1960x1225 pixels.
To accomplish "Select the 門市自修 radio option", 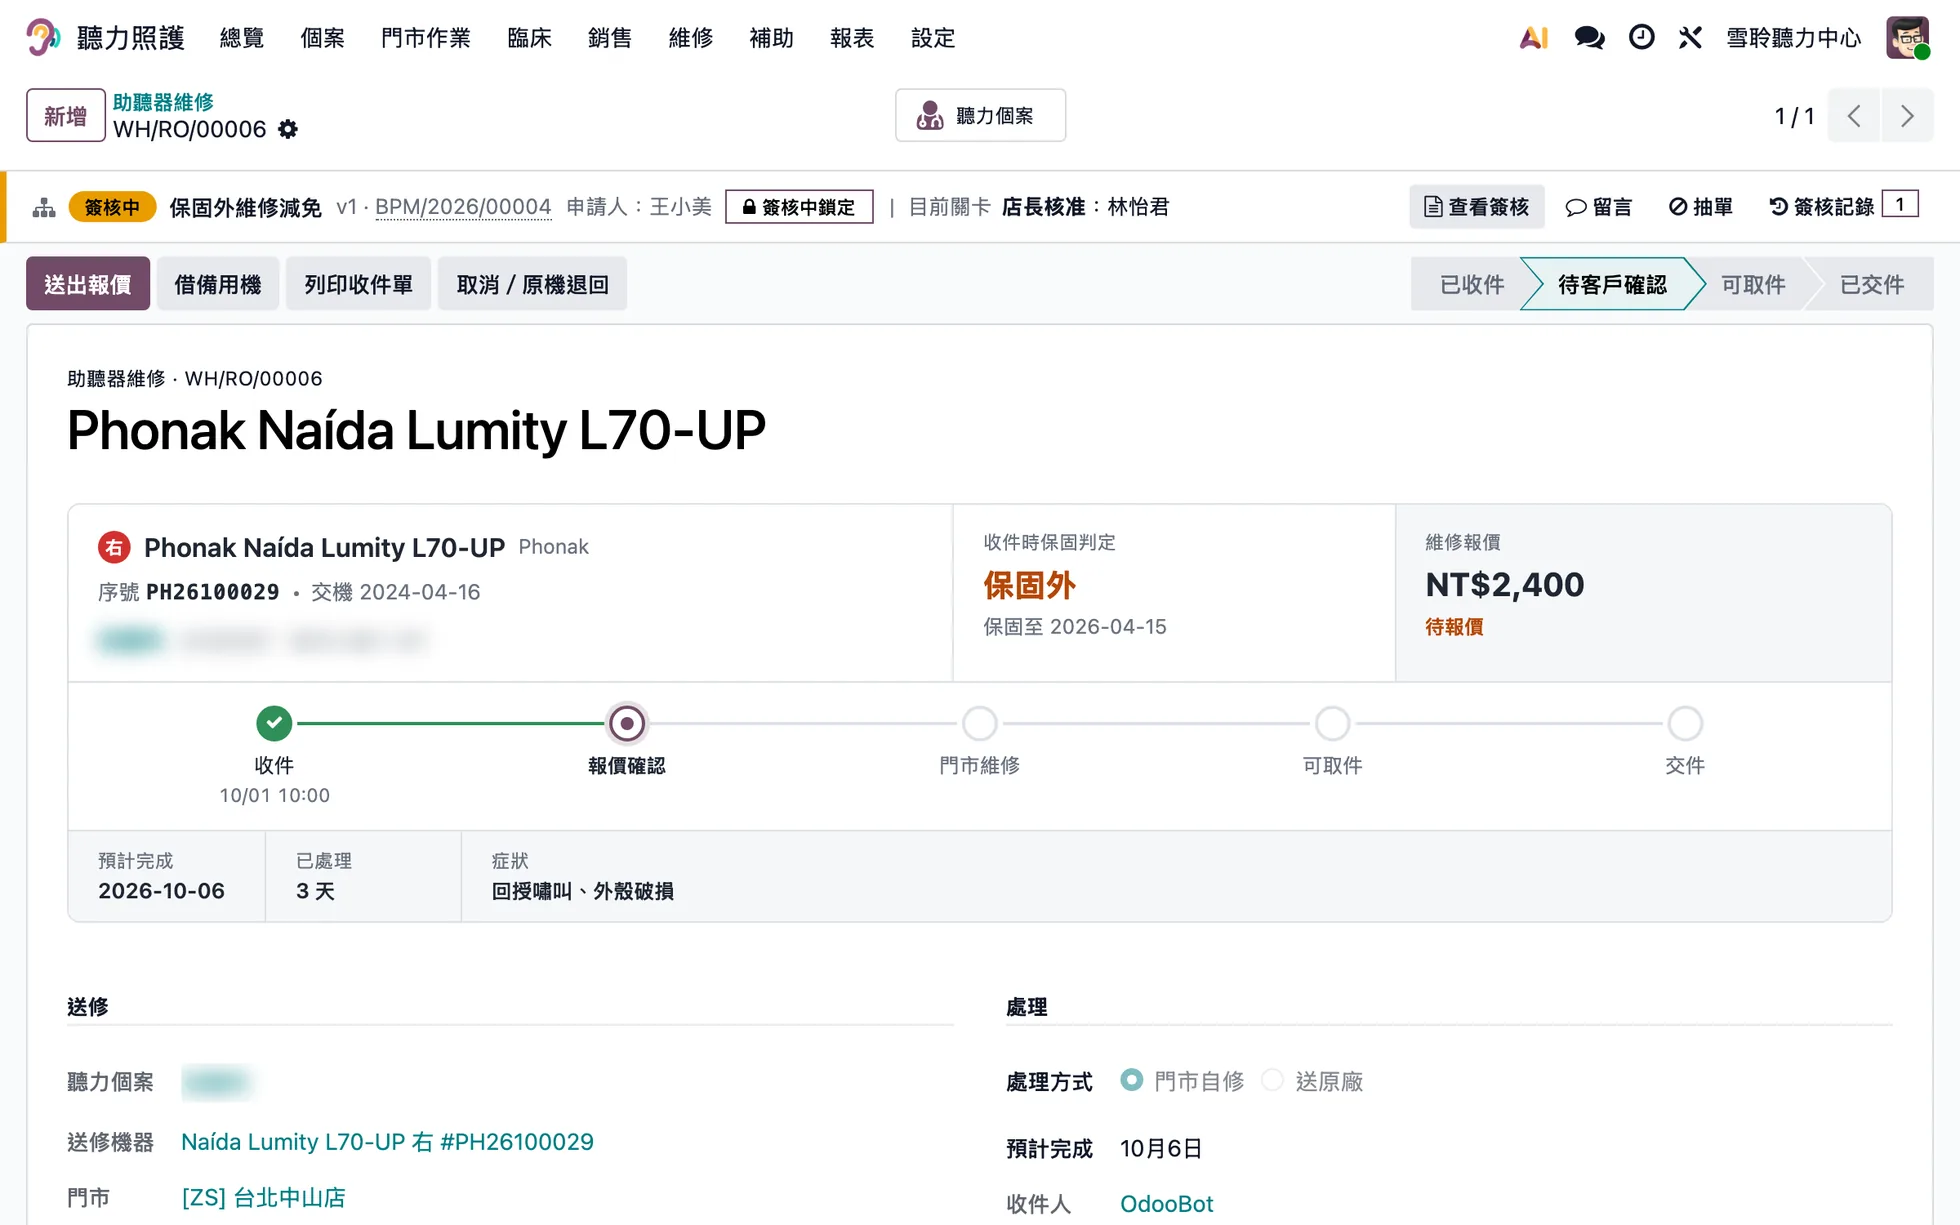I will [x=1131, y=1081].
